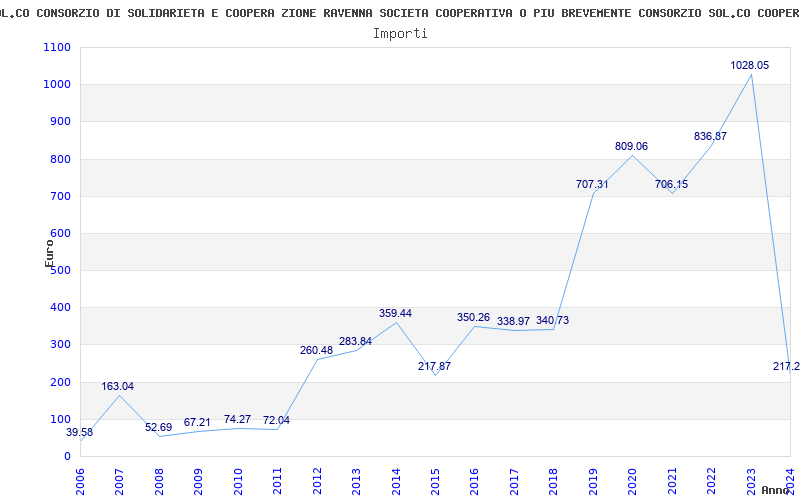The height and width of the screenshot is (500, 800).
Task: Click the 2021 x-axis year label
Action: [x=672, y=481]
